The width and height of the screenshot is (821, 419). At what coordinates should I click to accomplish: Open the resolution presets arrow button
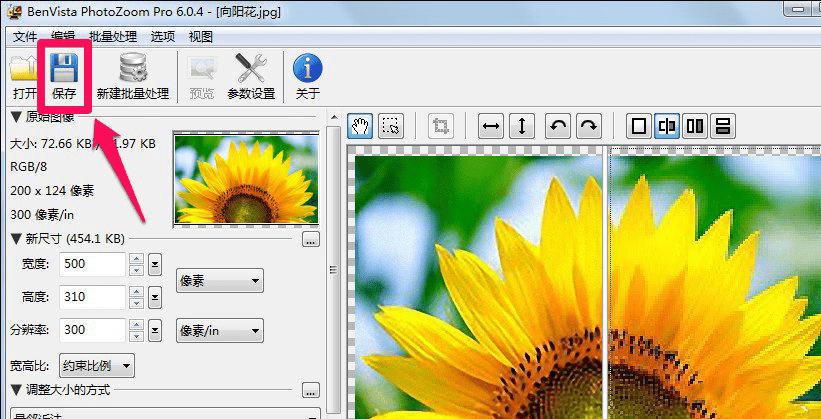click(x=154, y=330)
